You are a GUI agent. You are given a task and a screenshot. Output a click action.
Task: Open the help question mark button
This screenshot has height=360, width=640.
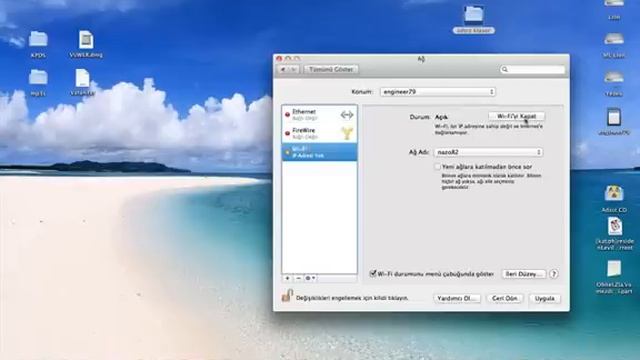pos(554,274)
